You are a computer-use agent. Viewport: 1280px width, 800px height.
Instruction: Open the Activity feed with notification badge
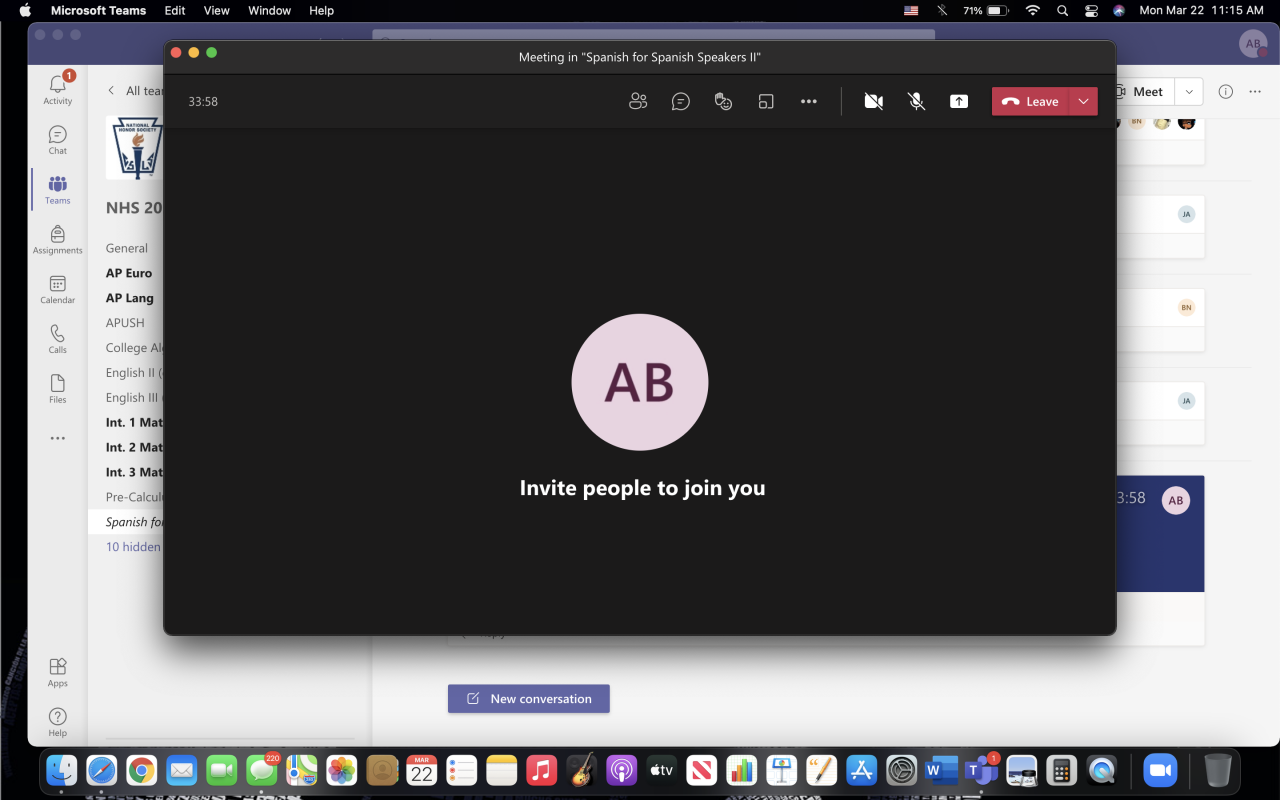click(58, 88)
